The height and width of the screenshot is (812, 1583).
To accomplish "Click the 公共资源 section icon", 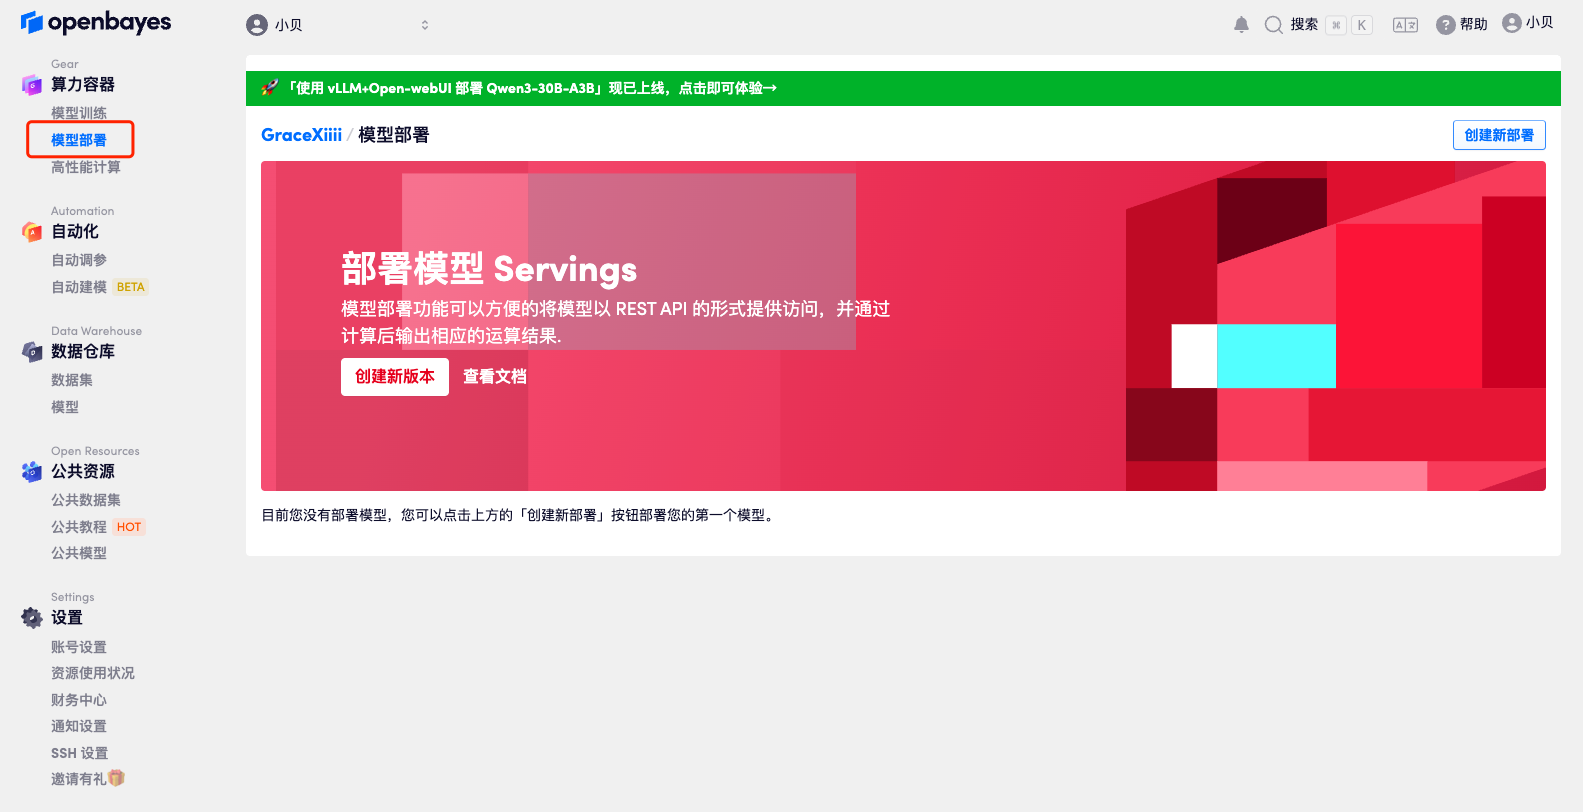I will click(x=32, y=472).
